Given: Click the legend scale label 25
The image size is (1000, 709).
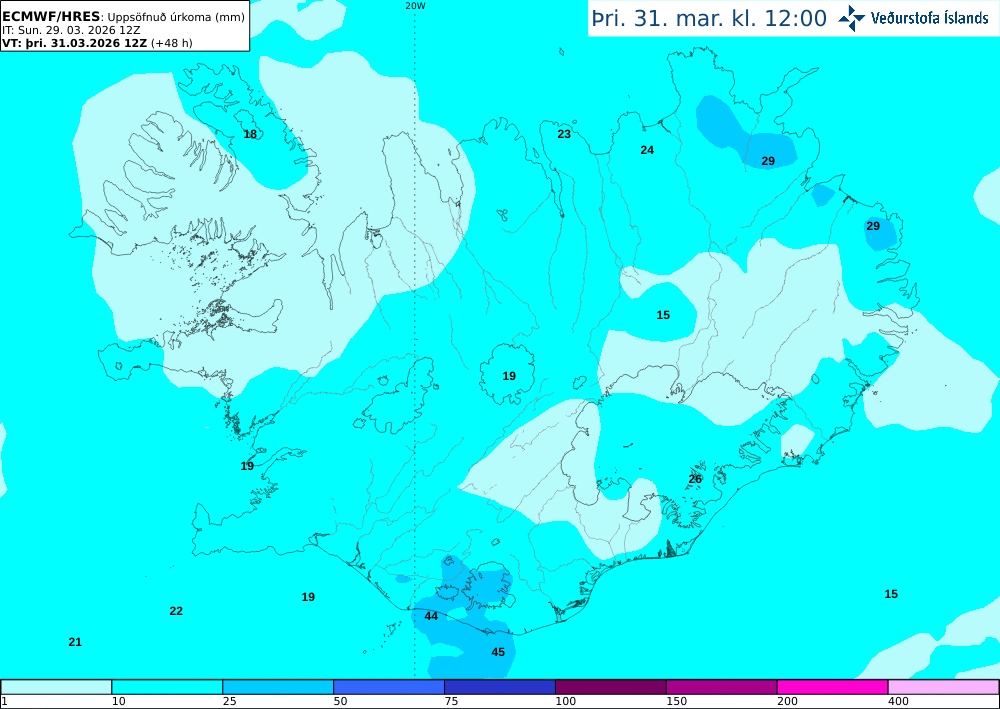Looking at the screenshot, I should click(230, 701).
